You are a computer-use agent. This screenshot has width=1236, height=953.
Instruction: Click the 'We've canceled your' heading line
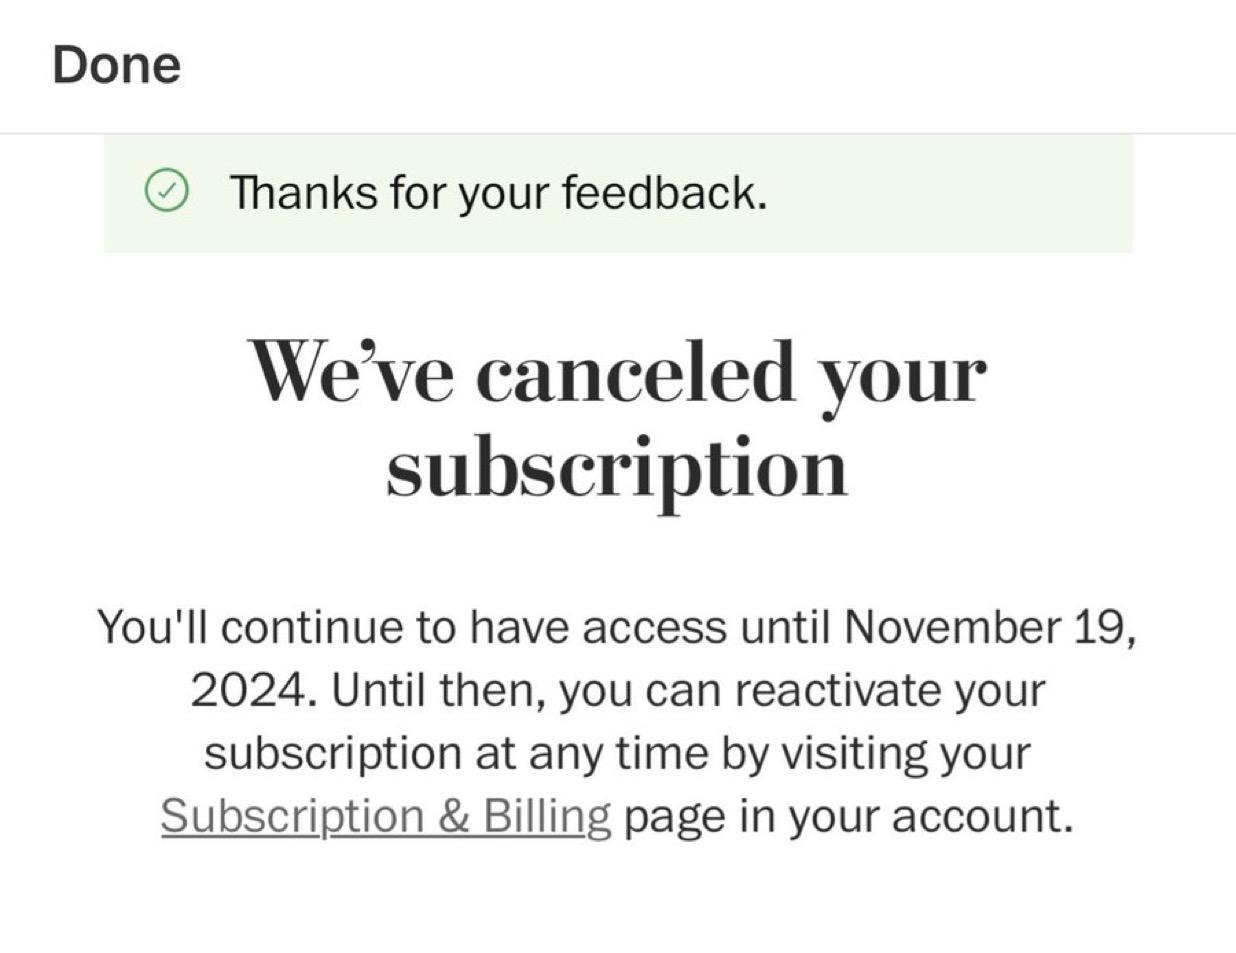point(618,372)
